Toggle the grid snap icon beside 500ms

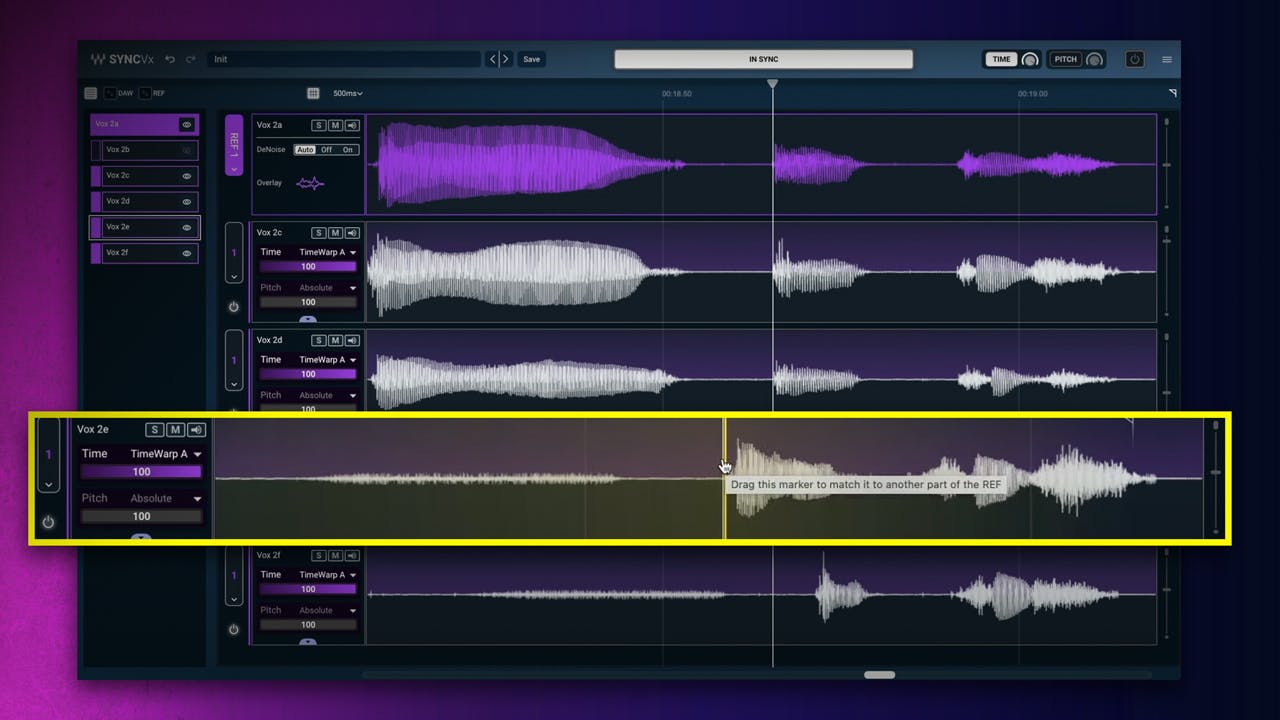[x=313, y=93]
